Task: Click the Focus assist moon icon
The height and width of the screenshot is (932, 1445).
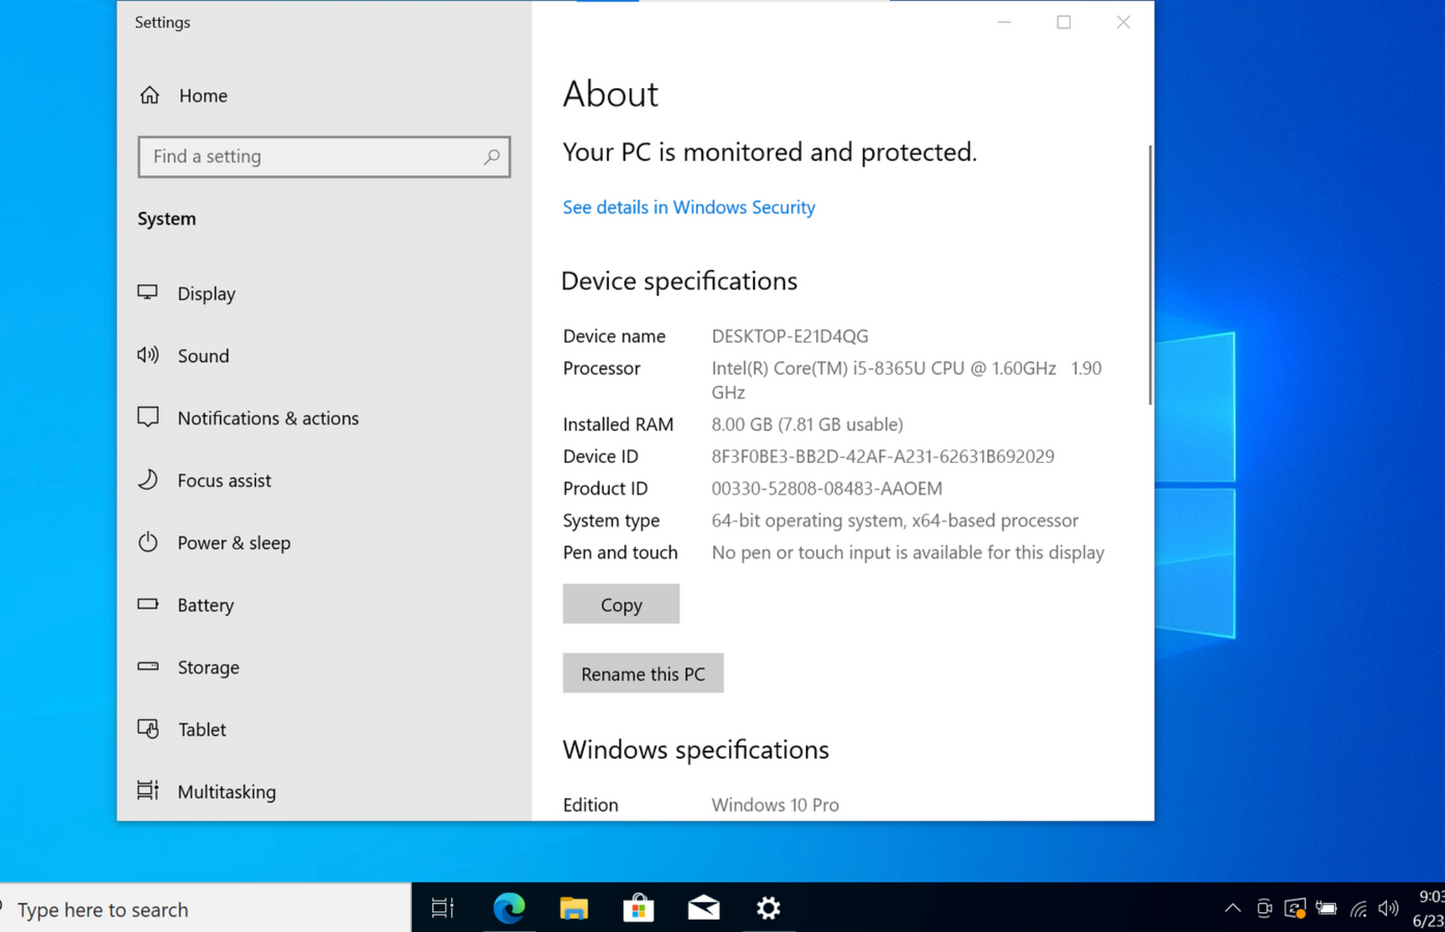Action: coord(148,480)
